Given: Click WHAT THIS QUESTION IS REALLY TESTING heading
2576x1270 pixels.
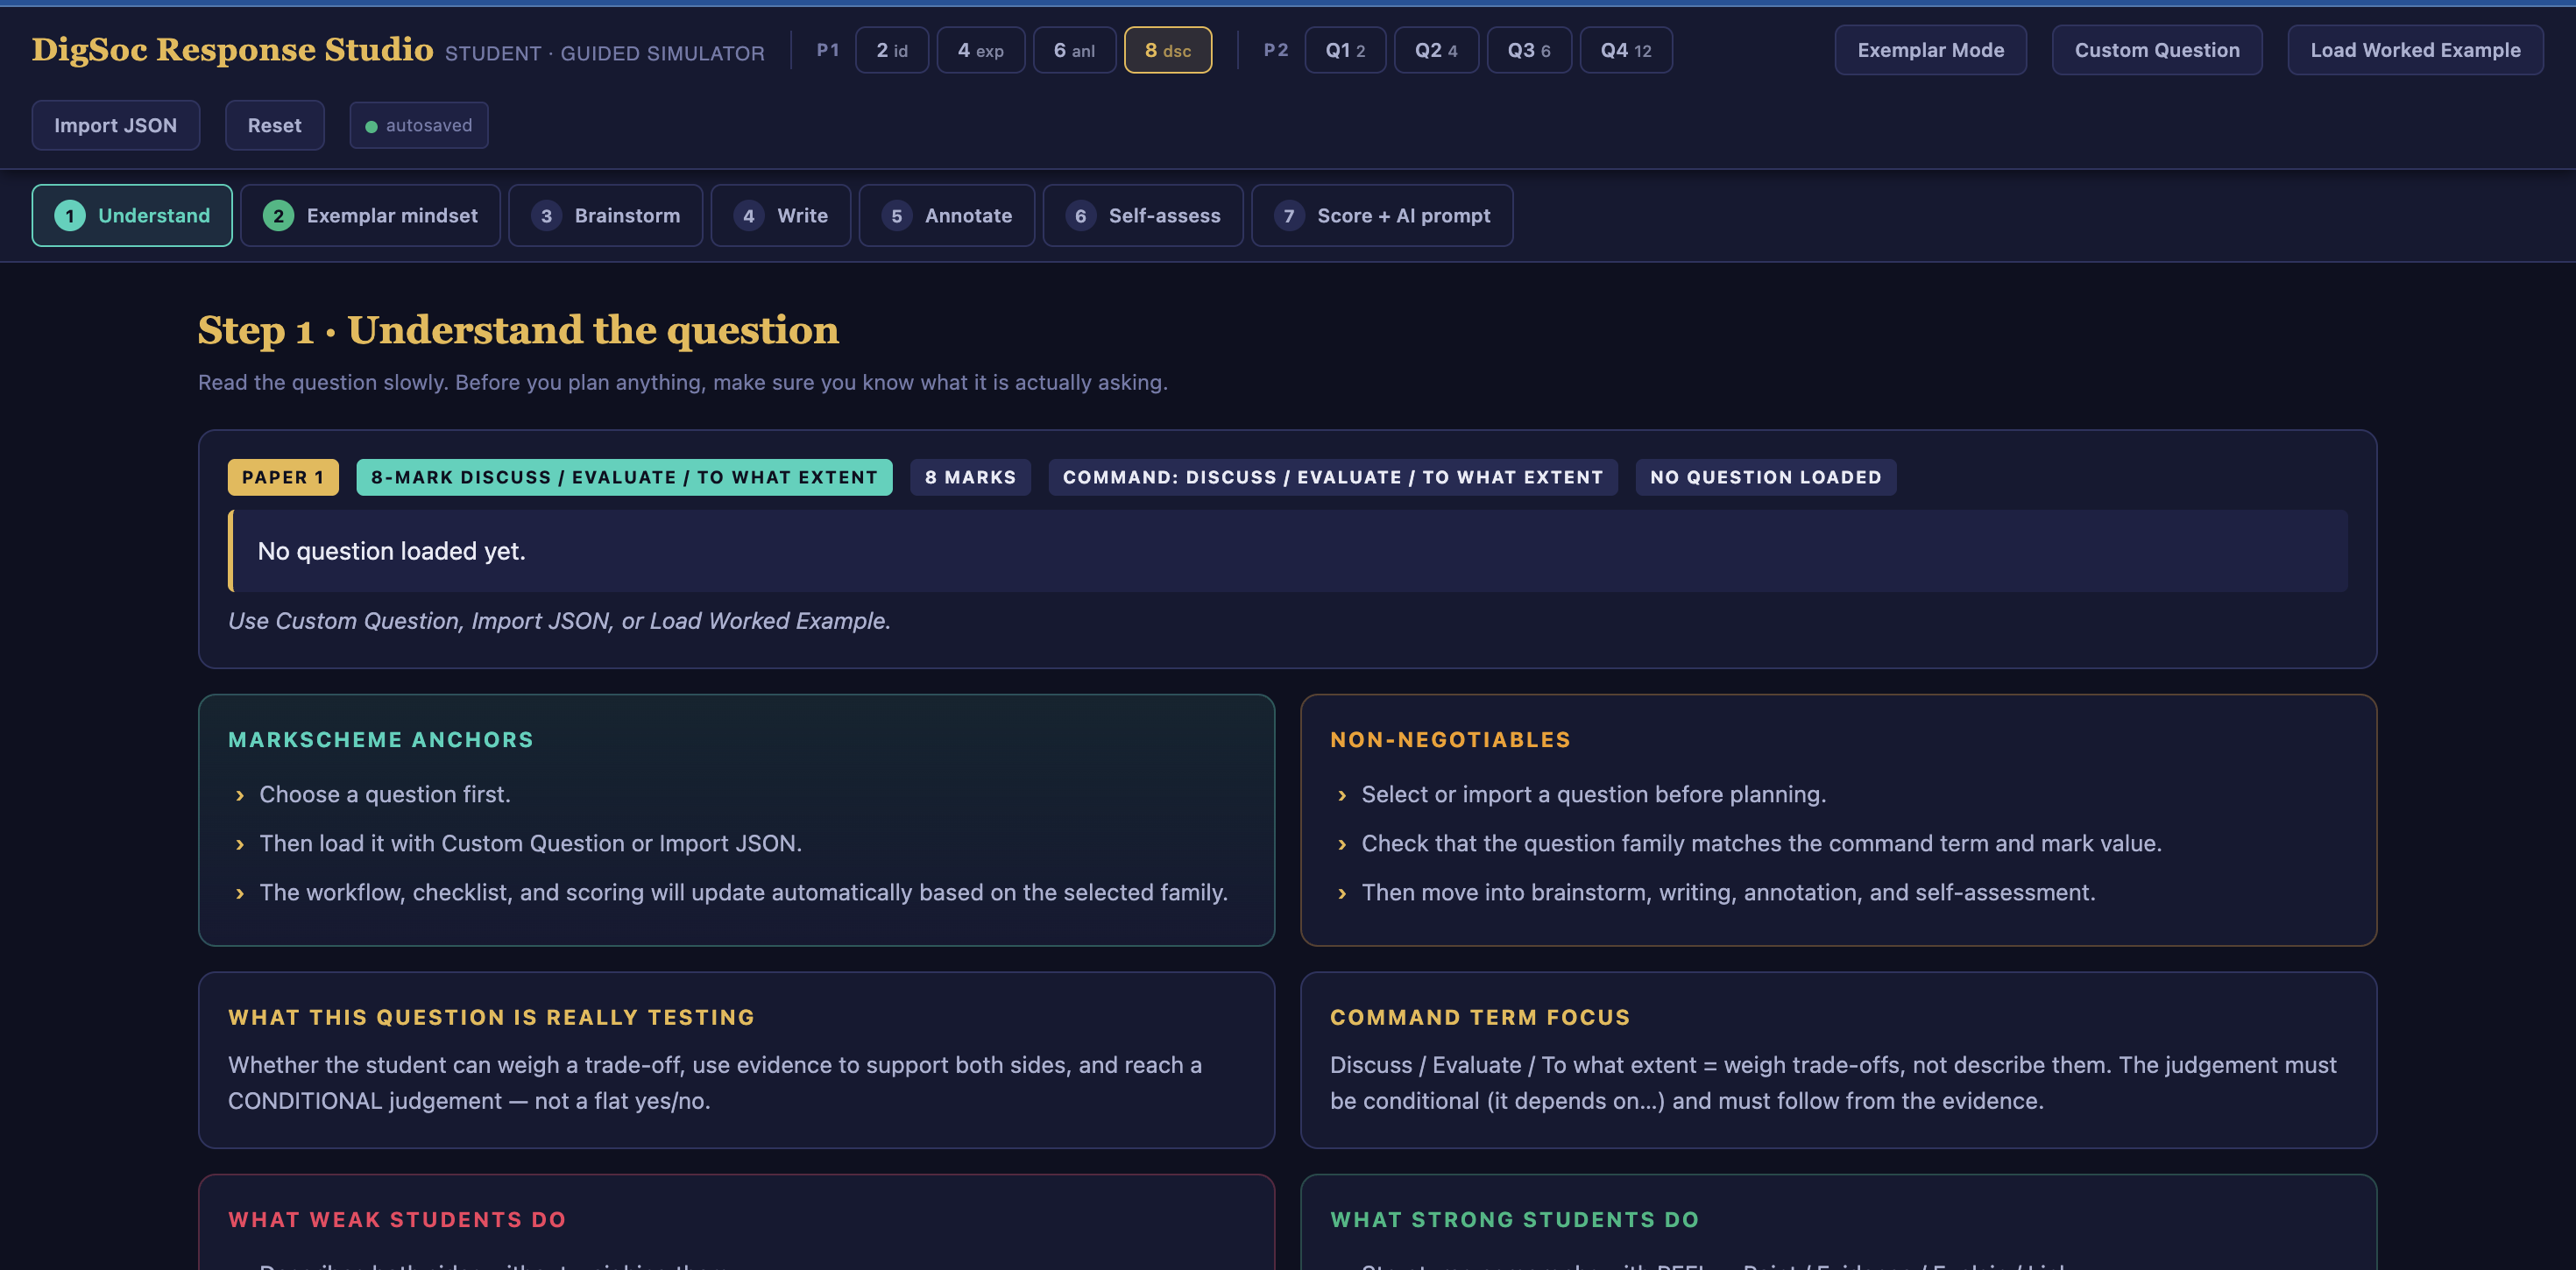Looking at the screenshot, I should pyautogui.click(x=491, y=1017).
